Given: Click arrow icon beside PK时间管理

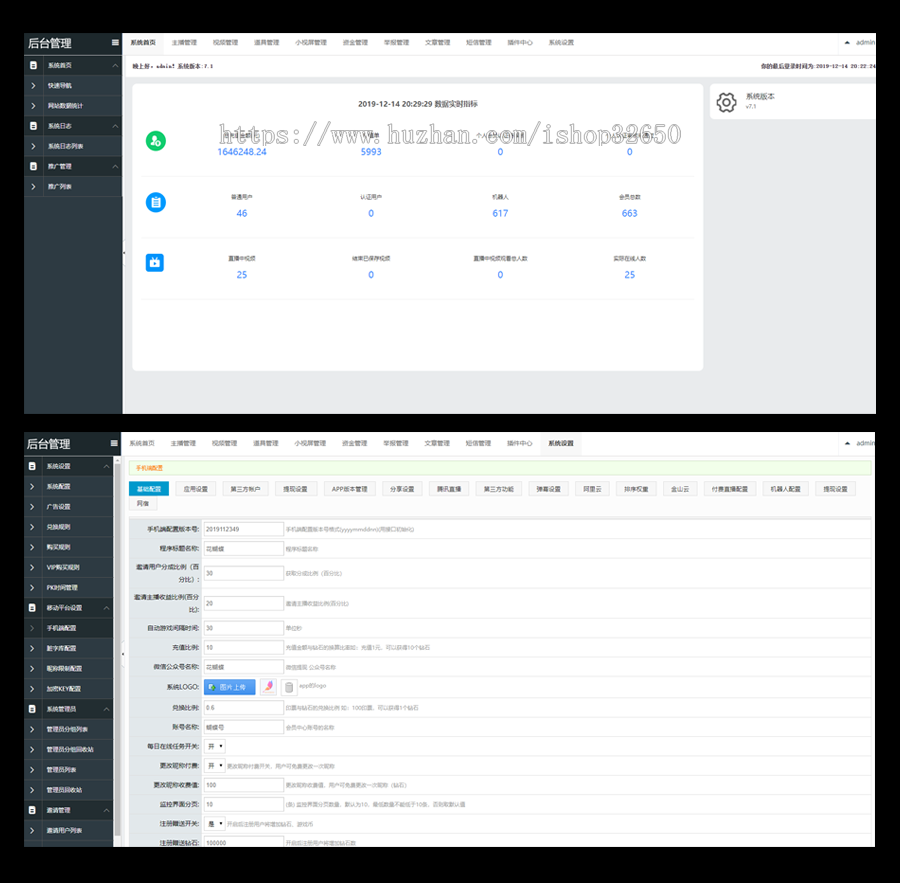Looking at the screenshot, I should click(32, 587).
